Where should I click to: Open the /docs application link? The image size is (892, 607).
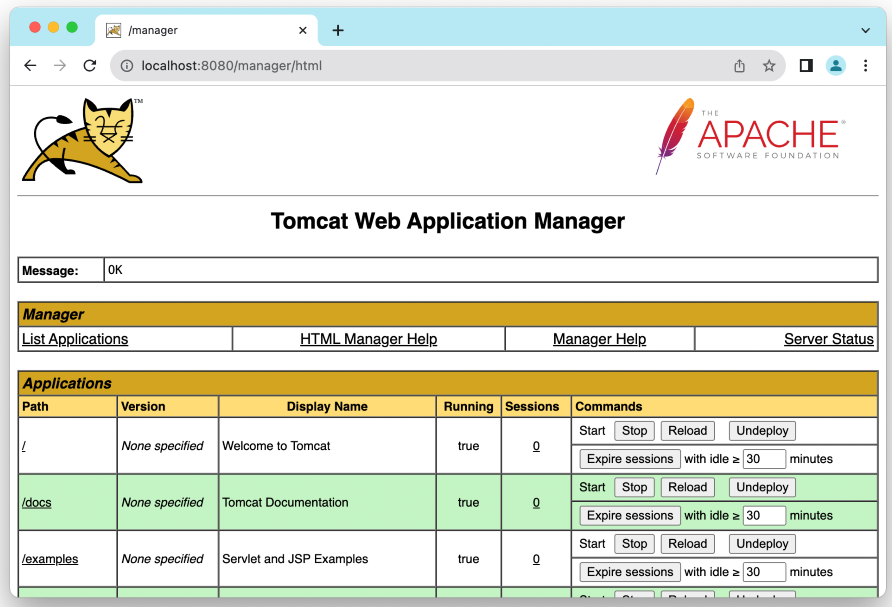coord(37,503)
